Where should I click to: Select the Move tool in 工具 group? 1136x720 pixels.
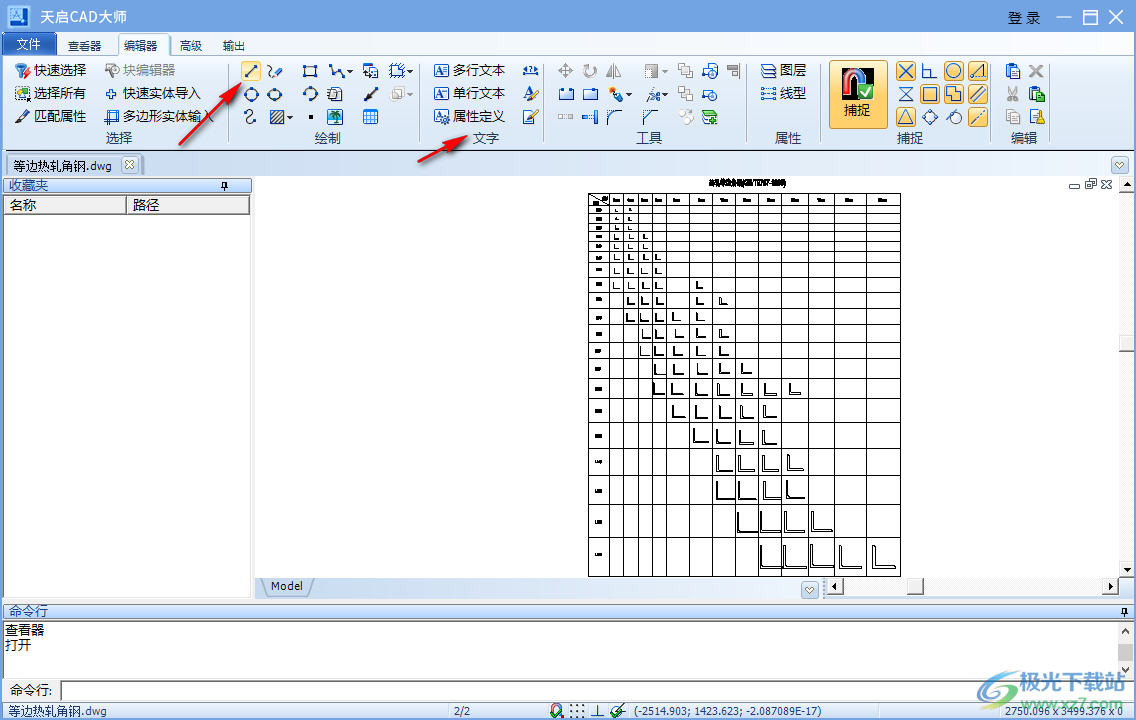click(566, 71)
